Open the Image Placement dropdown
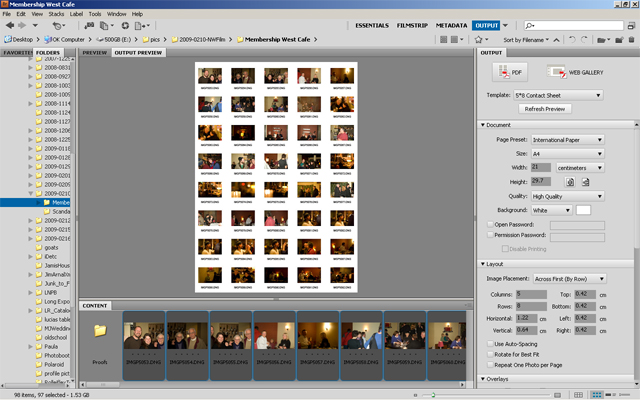 pyautogui.click(x=570, y=279)
